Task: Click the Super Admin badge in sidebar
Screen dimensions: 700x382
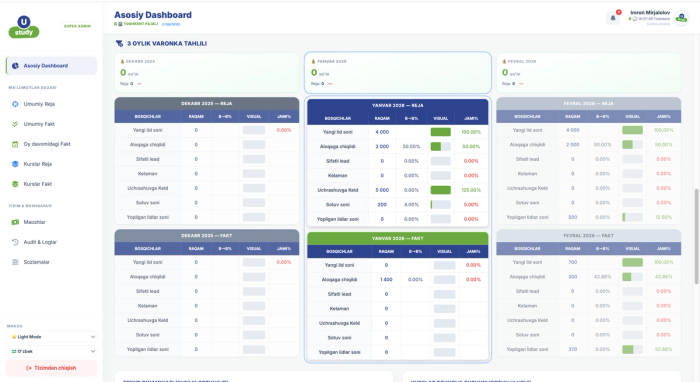Action: pyautogui.click(x=77, y=26)
